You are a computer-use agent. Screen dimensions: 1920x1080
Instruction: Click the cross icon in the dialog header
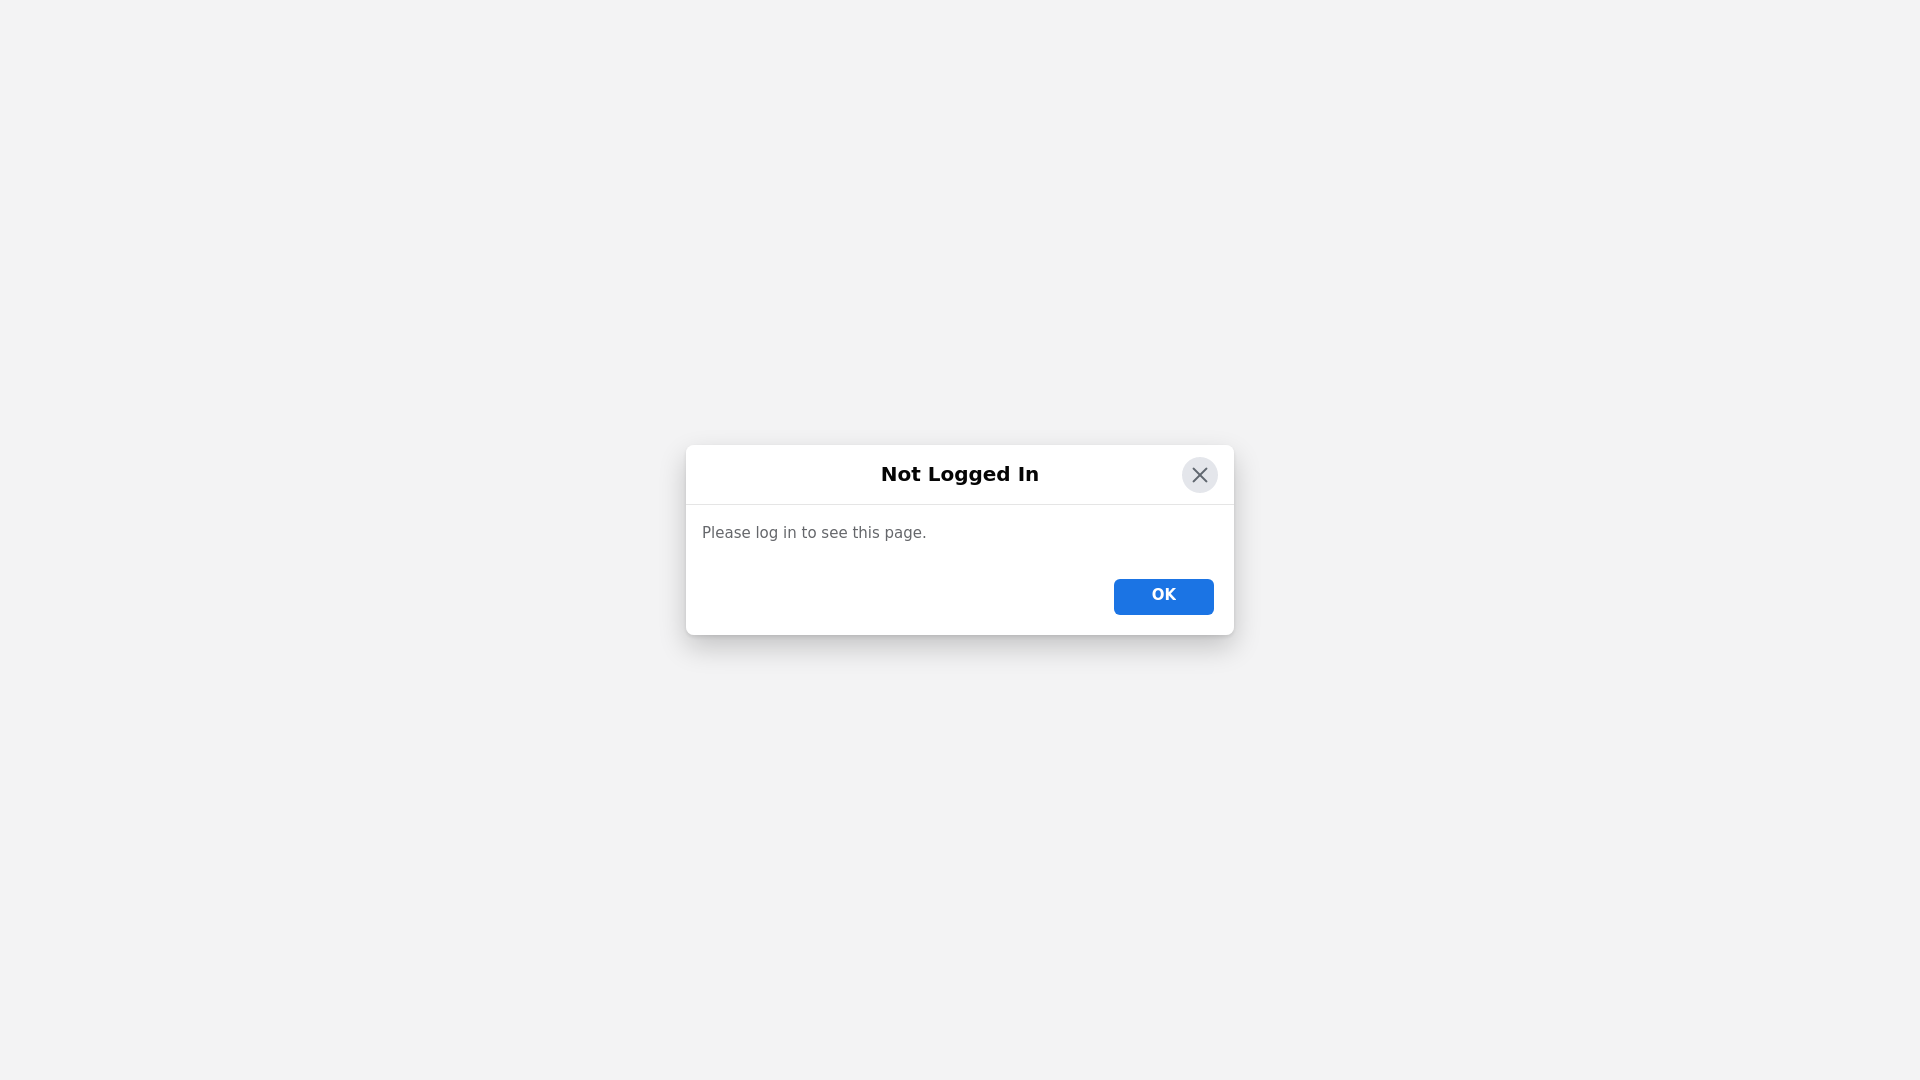click(1199, 475)
